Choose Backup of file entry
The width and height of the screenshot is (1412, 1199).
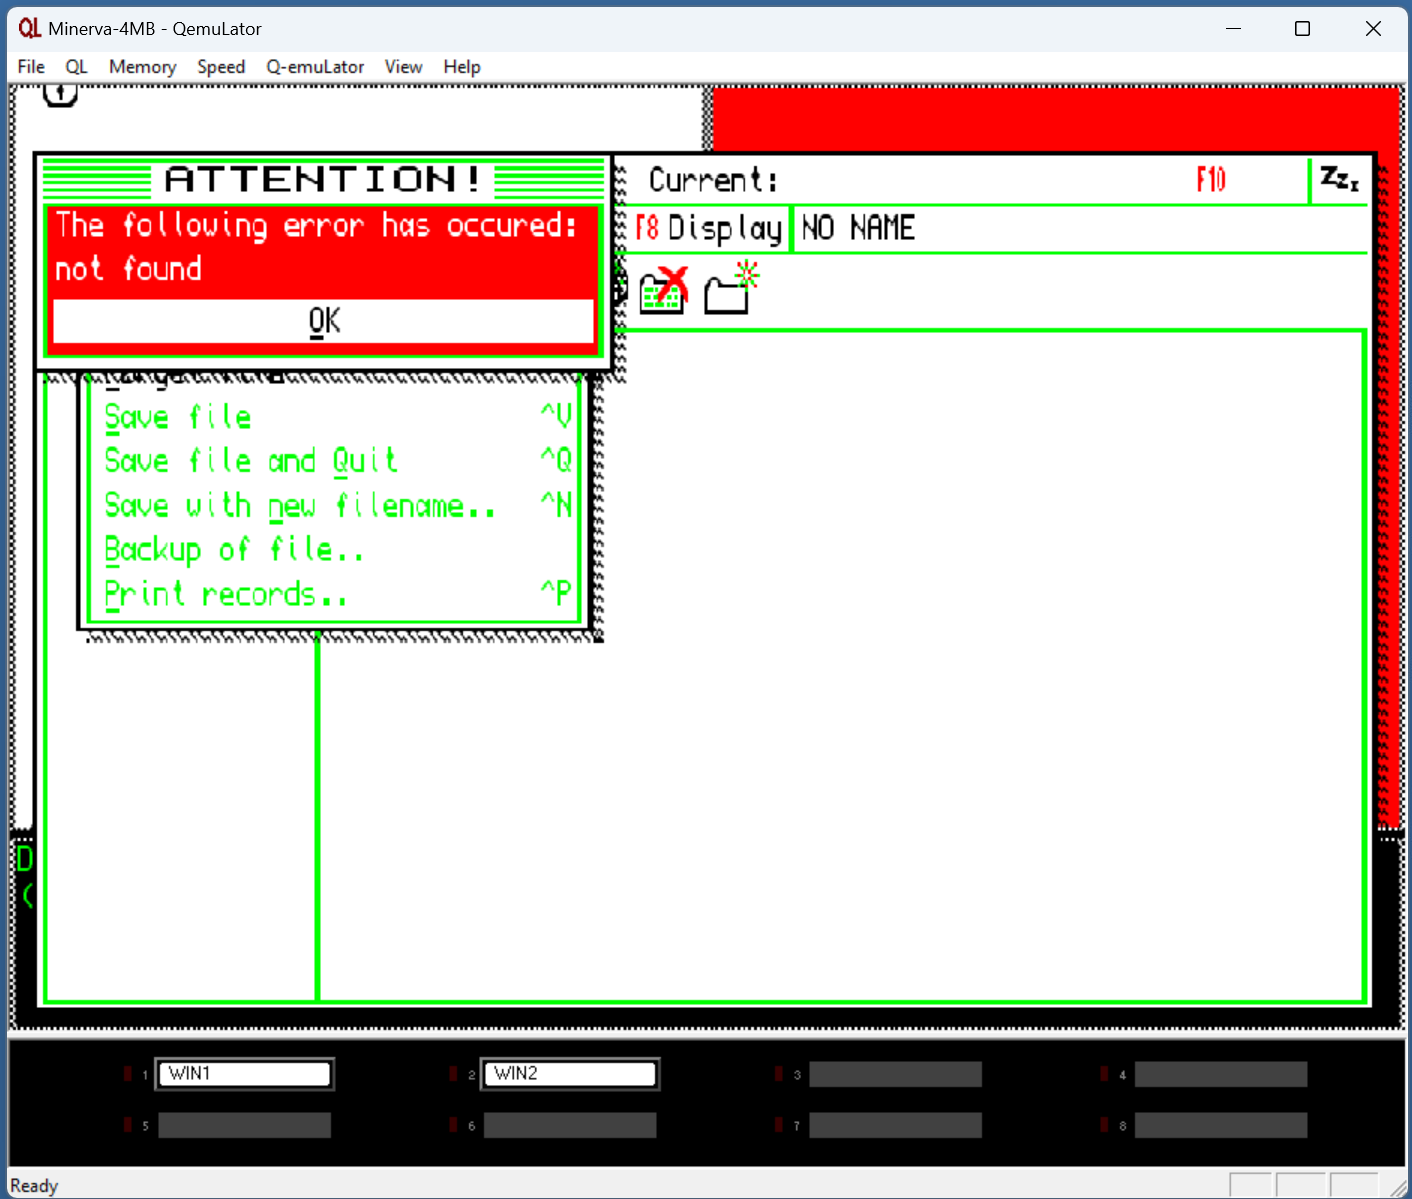[x=338, y=549]
